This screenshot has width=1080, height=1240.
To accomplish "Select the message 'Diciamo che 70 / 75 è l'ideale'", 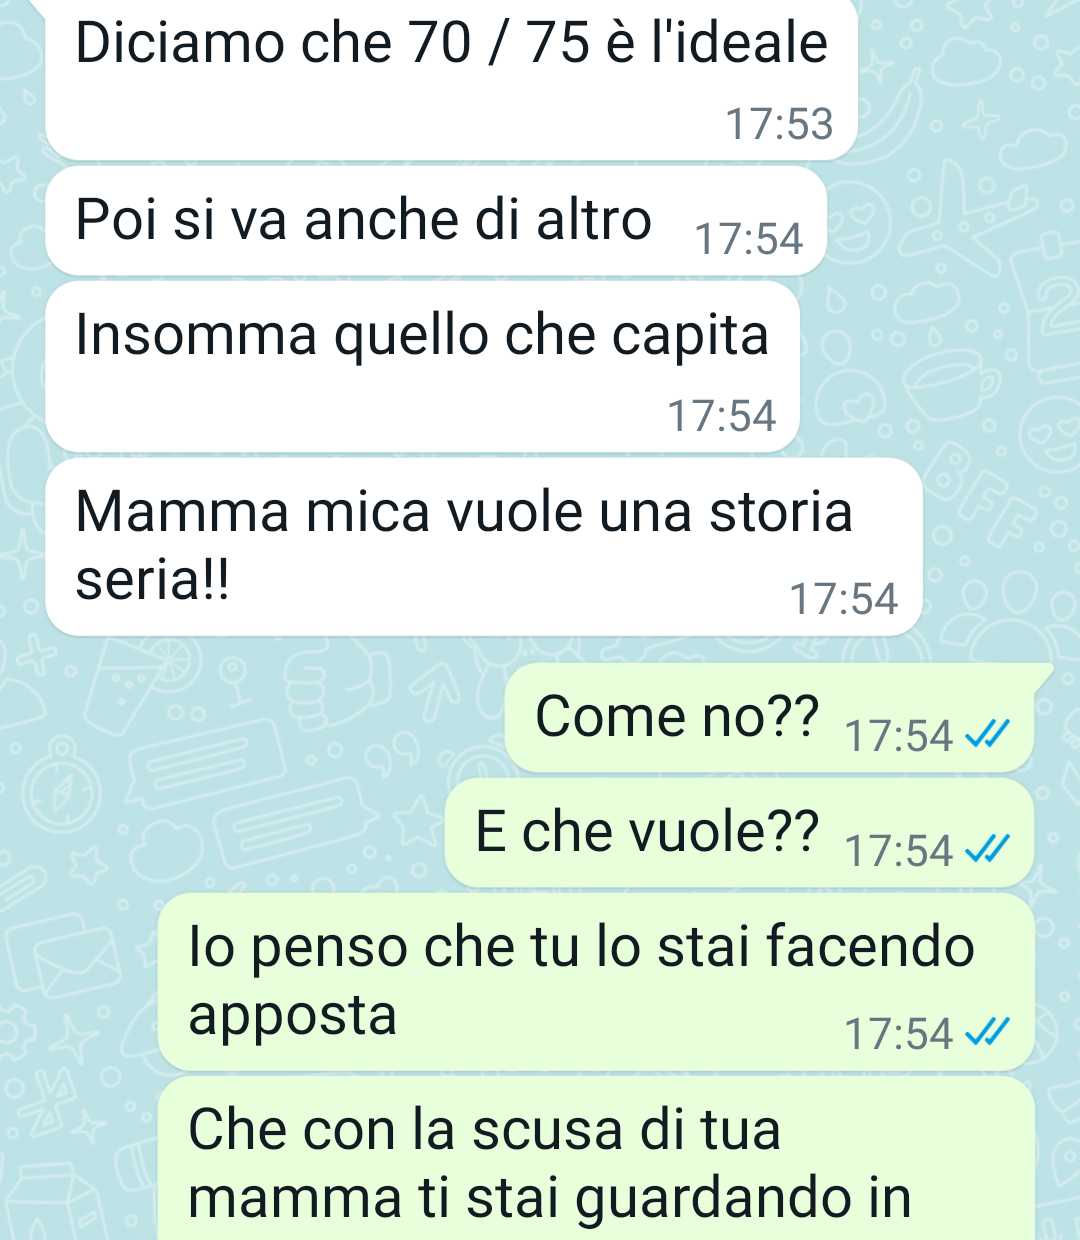I will [451, 78].
